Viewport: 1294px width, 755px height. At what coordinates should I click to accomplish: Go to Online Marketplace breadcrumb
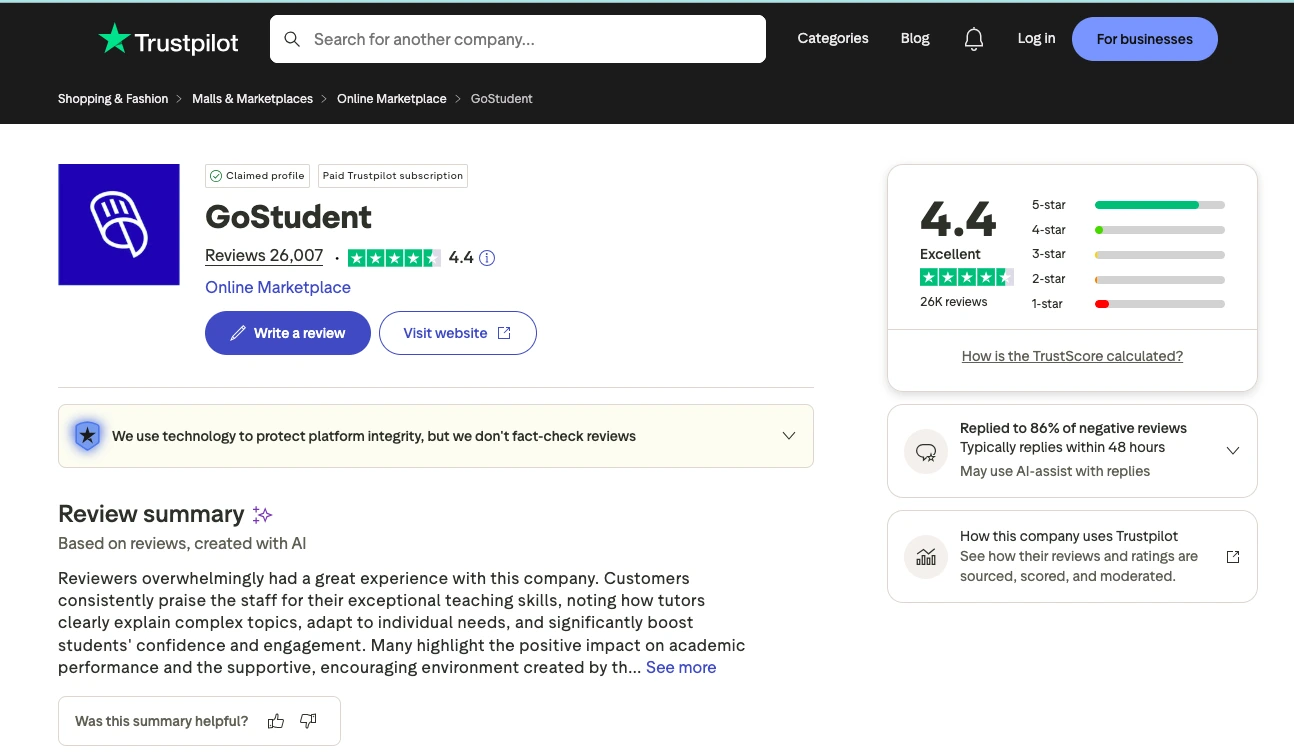392,99
